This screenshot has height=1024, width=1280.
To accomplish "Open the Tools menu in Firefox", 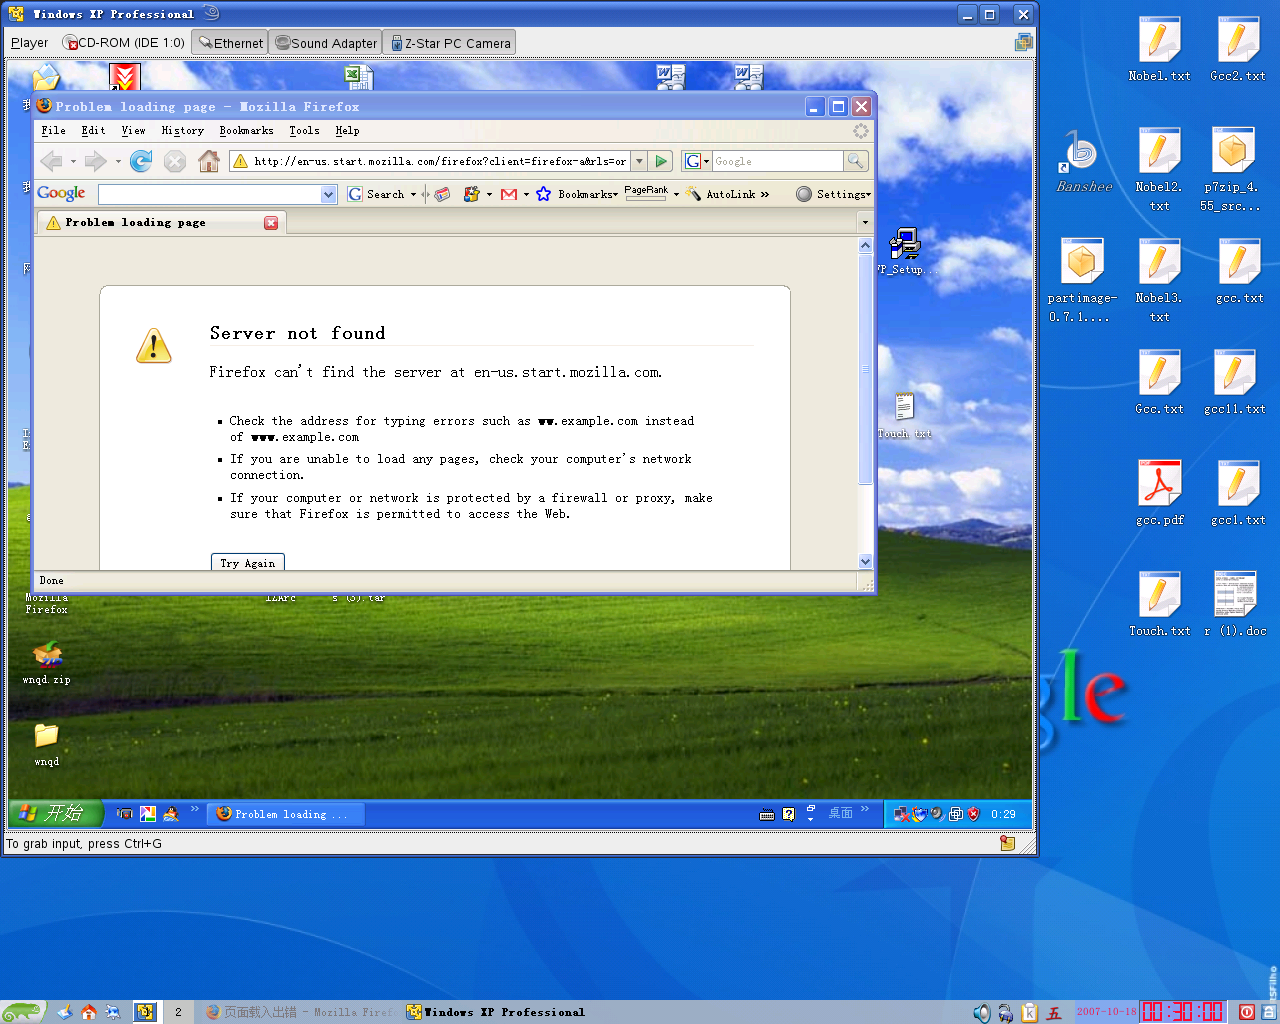I will tap(304, 131).
